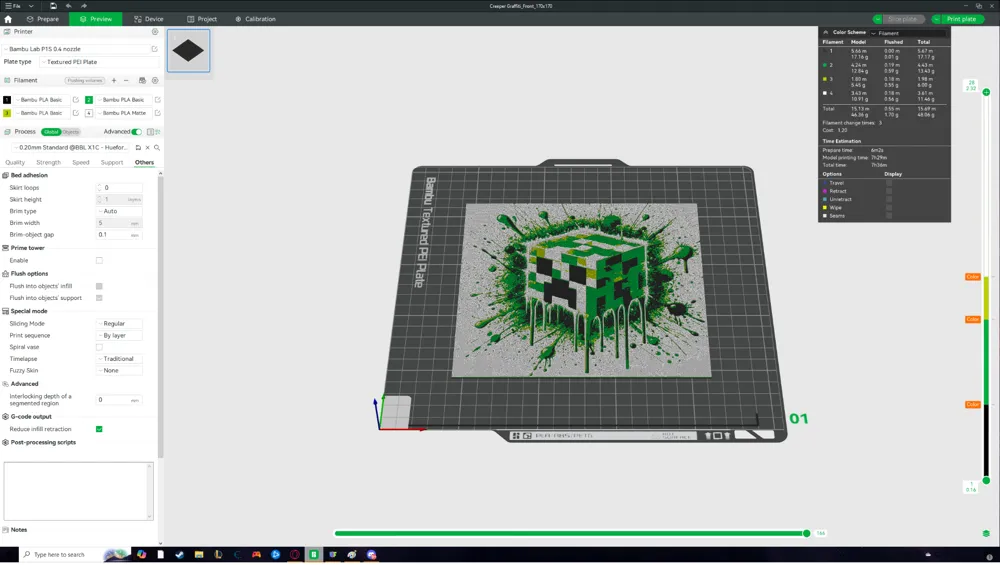1000x565 pixels.
Task: Add a filament with the plus icon
Action: coord(114,80)
